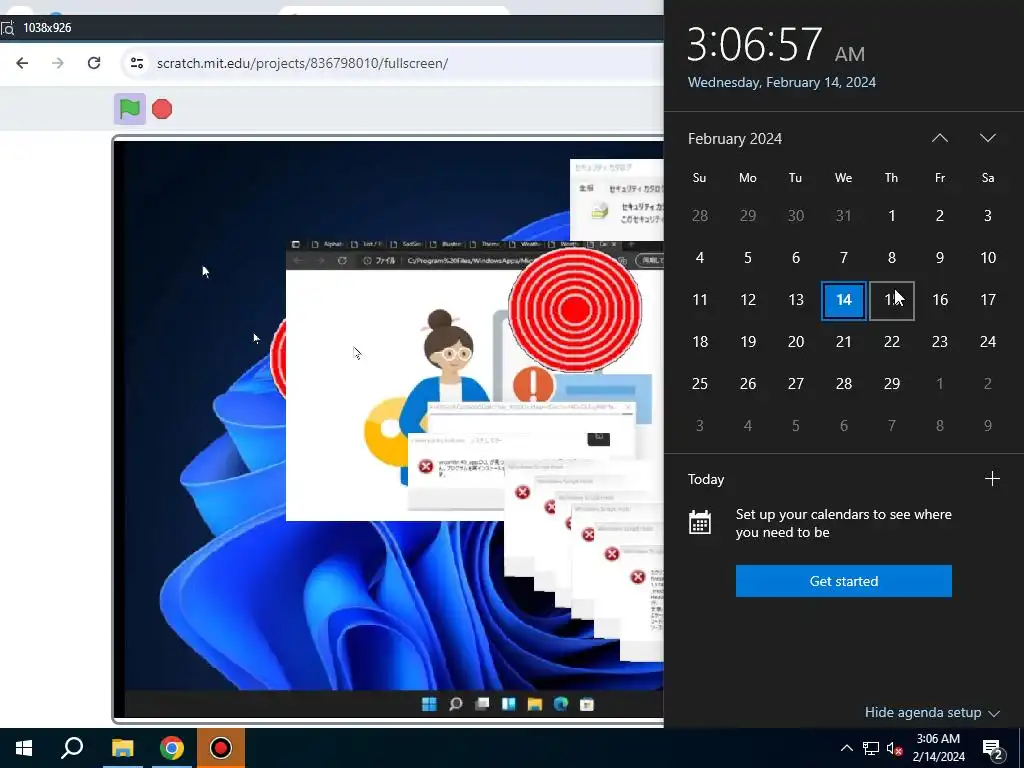Viewport: 1024px width, 768px height.
Task: Select today, February 14, in calendar
Action: coord(844,300)
